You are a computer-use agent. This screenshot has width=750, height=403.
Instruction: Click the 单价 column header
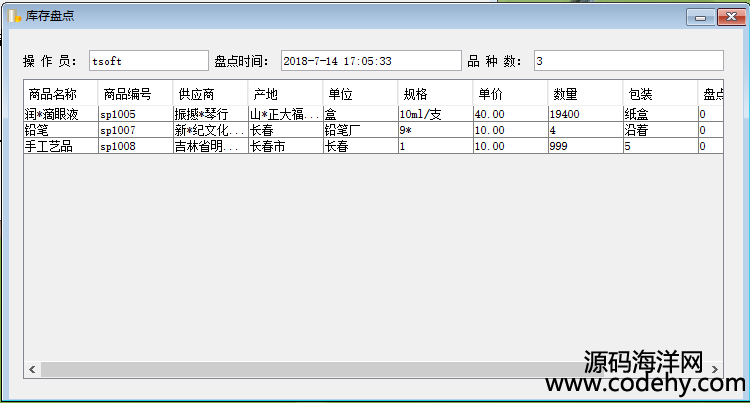(x=510, y=94)
